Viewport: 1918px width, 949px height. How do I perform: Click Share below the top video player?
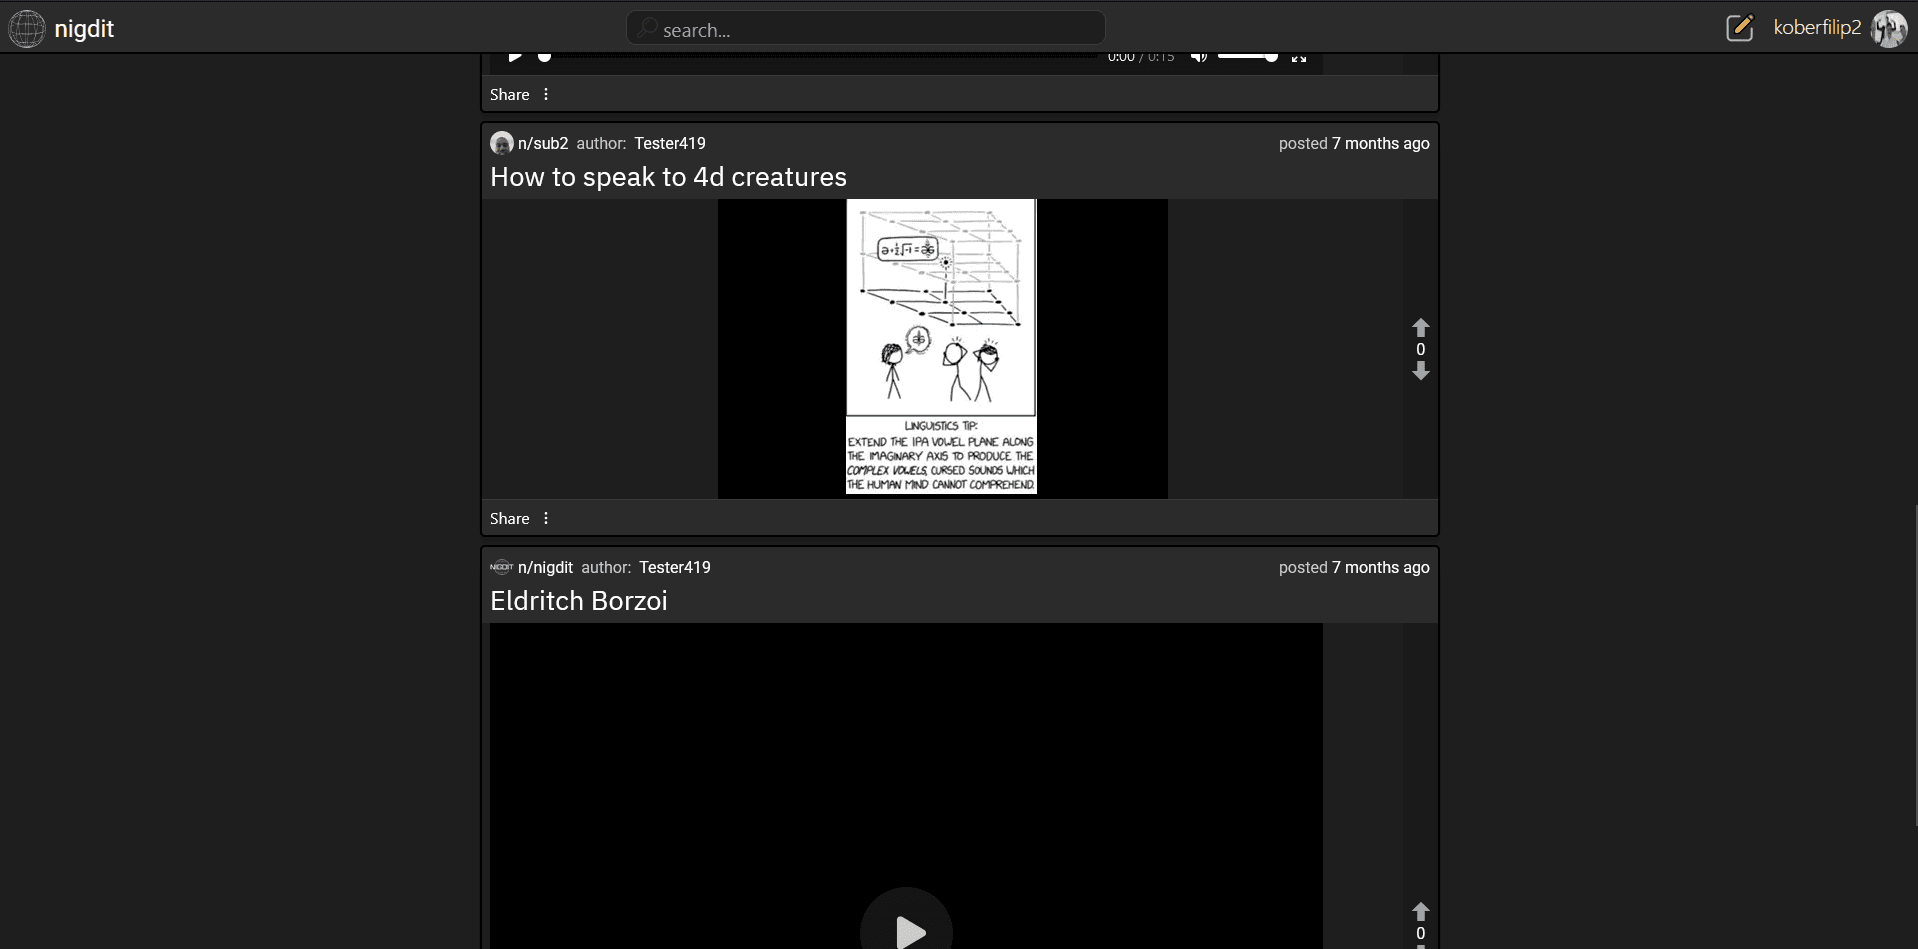pos(509,94)
